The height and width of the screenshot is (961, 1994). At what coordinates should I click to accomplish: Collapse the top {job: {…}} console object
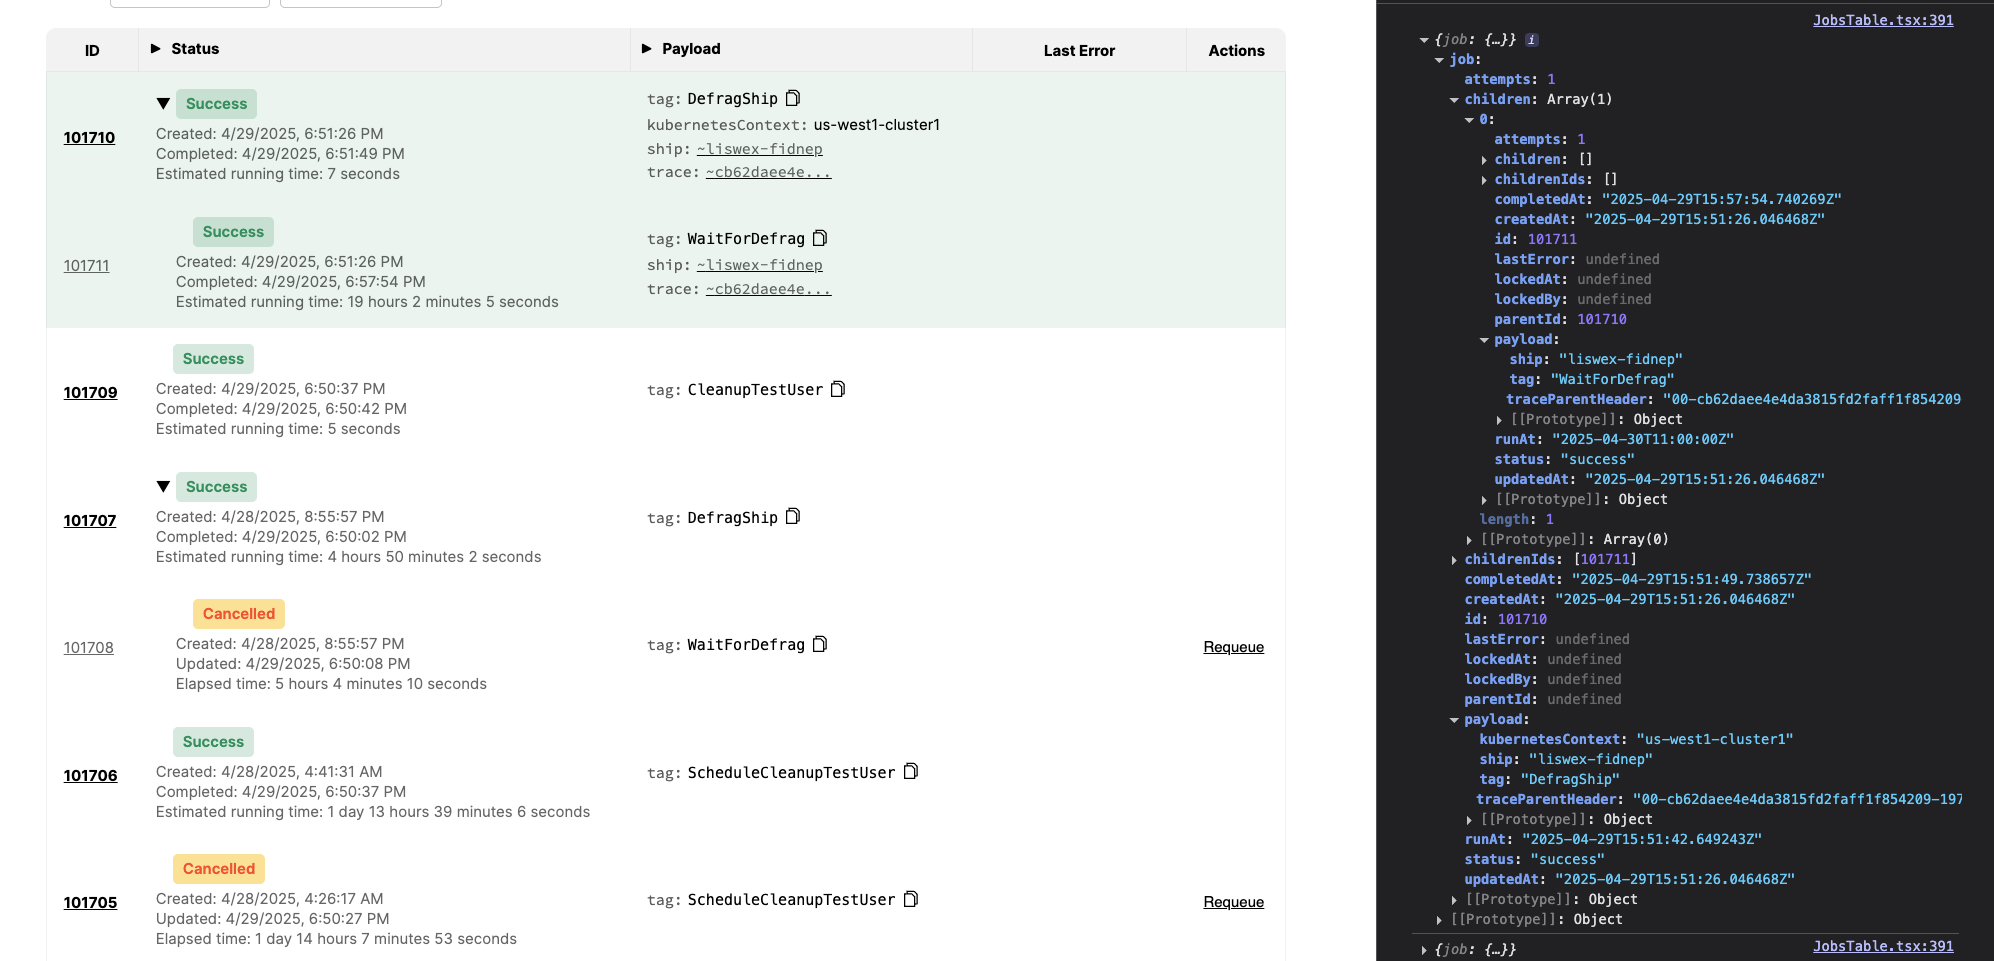pyautogui.click(x=1424, y=40)
